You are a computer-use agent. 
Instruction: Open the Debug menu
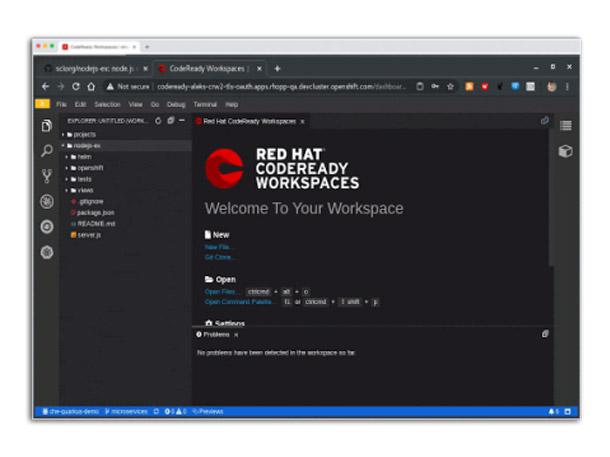pos(176,104)
